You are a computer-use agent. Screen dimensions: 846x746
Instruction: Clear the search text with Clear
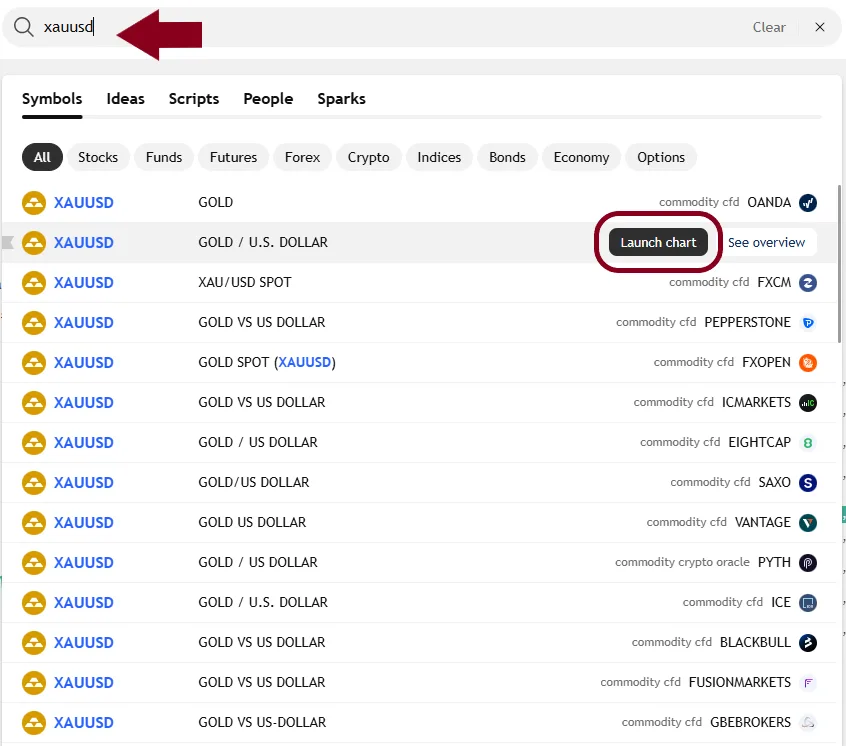click(769, 27)
